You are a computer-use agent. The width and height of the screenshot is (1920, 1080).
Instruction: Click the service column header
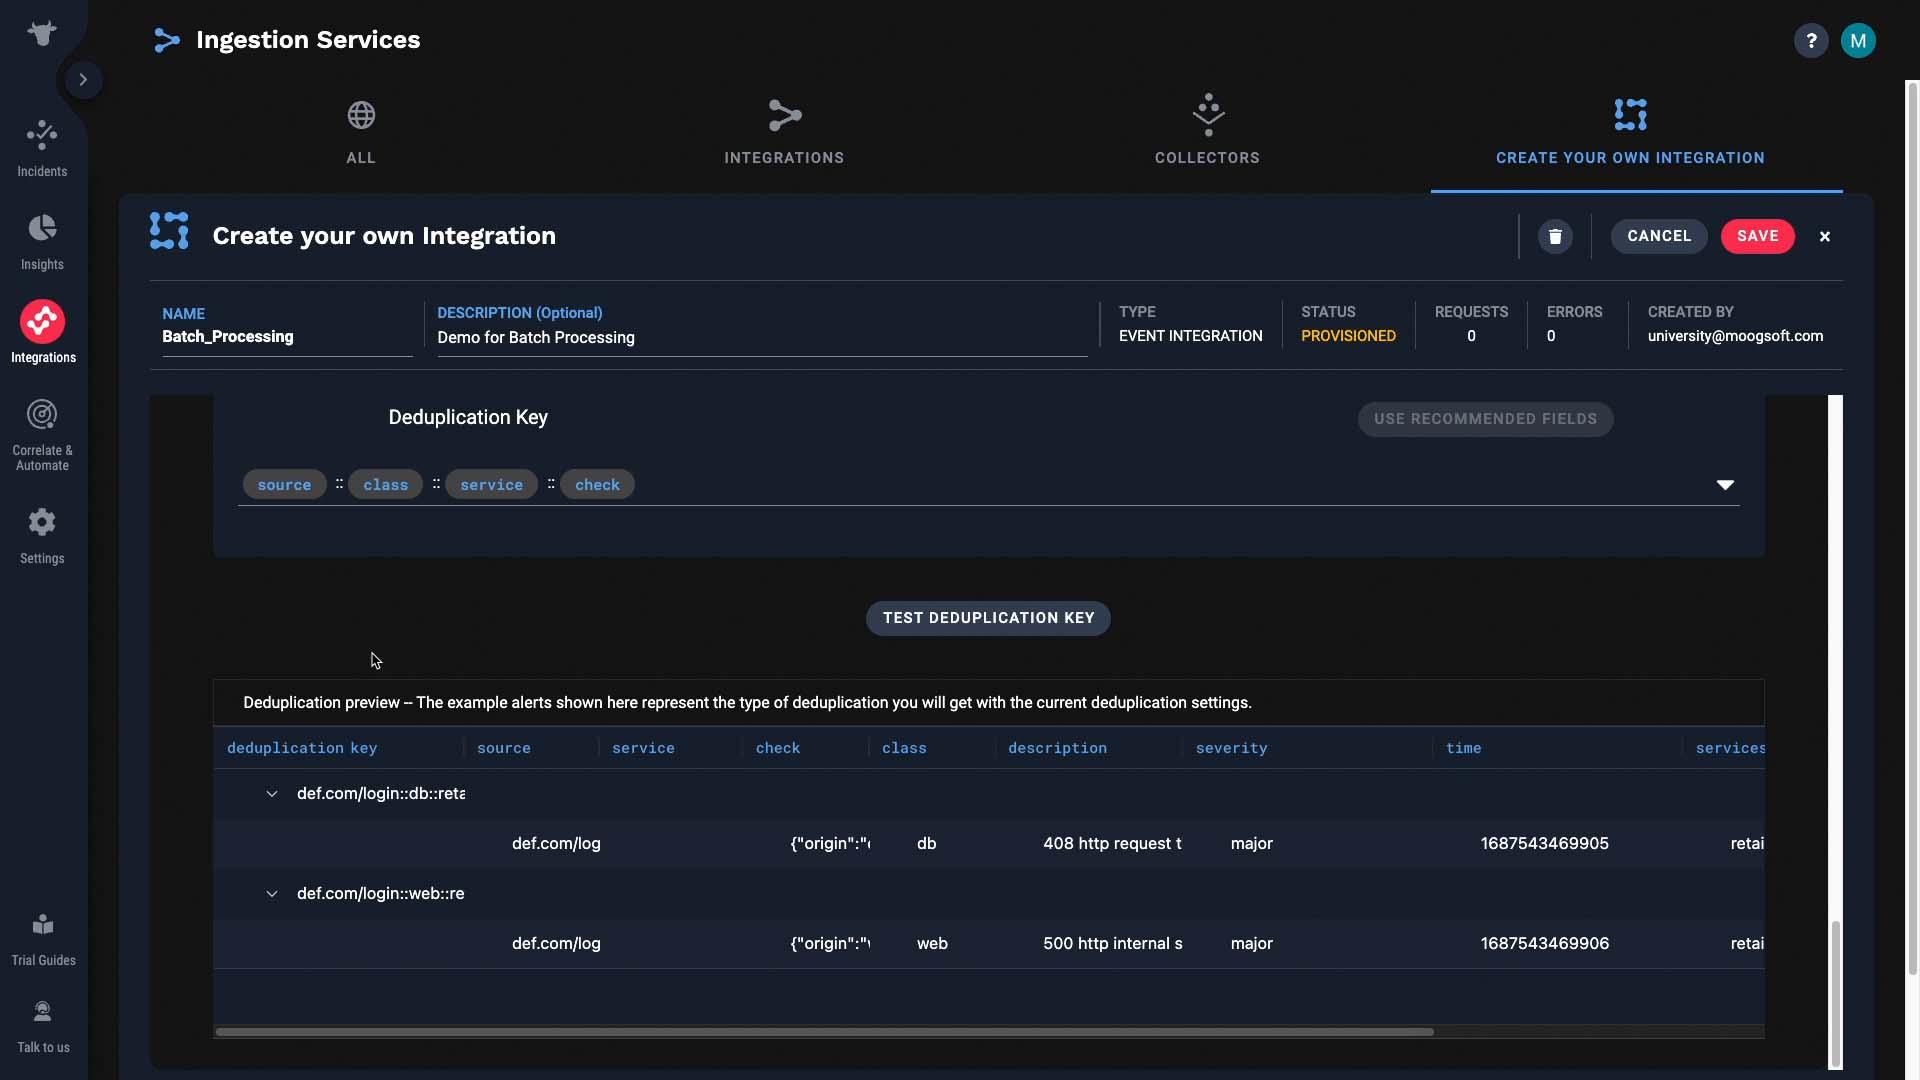click(x=643, y=748)
